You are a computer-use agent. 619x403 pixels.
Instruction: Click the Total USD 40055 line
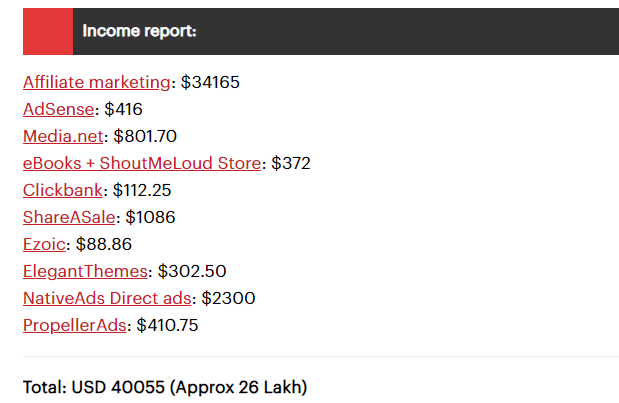pyautogui.click(x=165, y=387)
